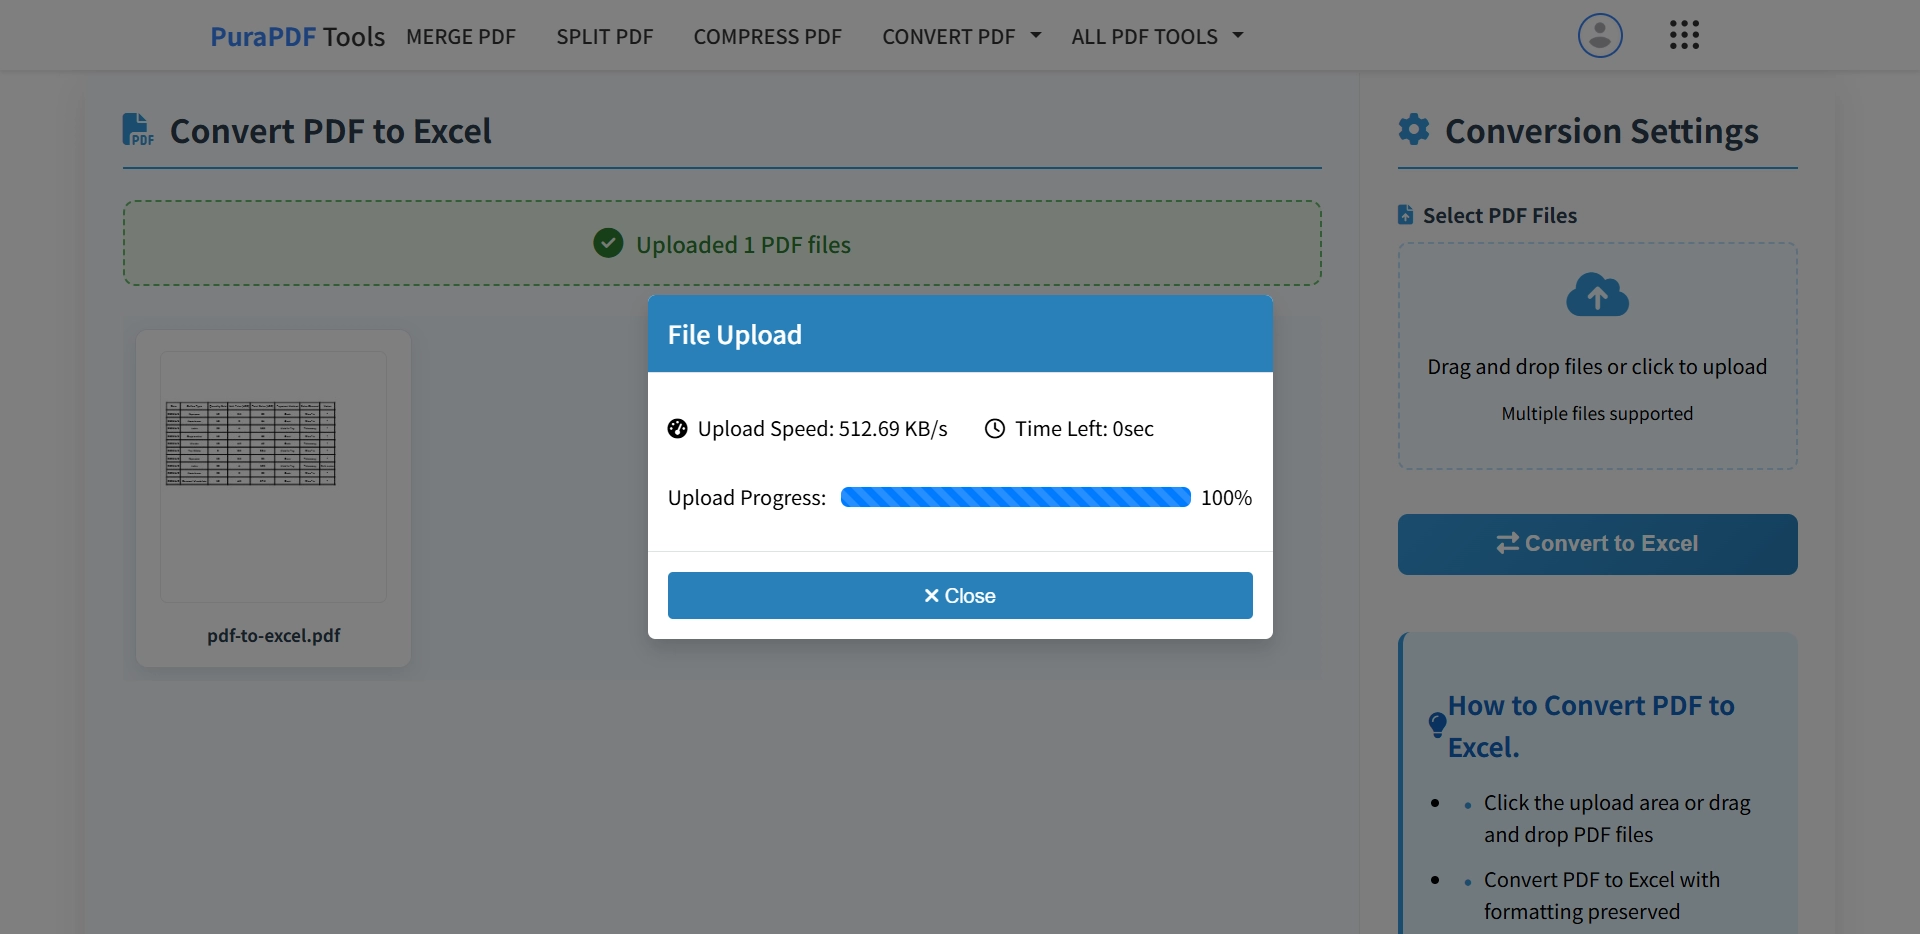Image resolution: width=1920 pixels, height=934 pixels.
Task: Expand the CONVERT PDF dropdown
Action: [x=948, y=36]
